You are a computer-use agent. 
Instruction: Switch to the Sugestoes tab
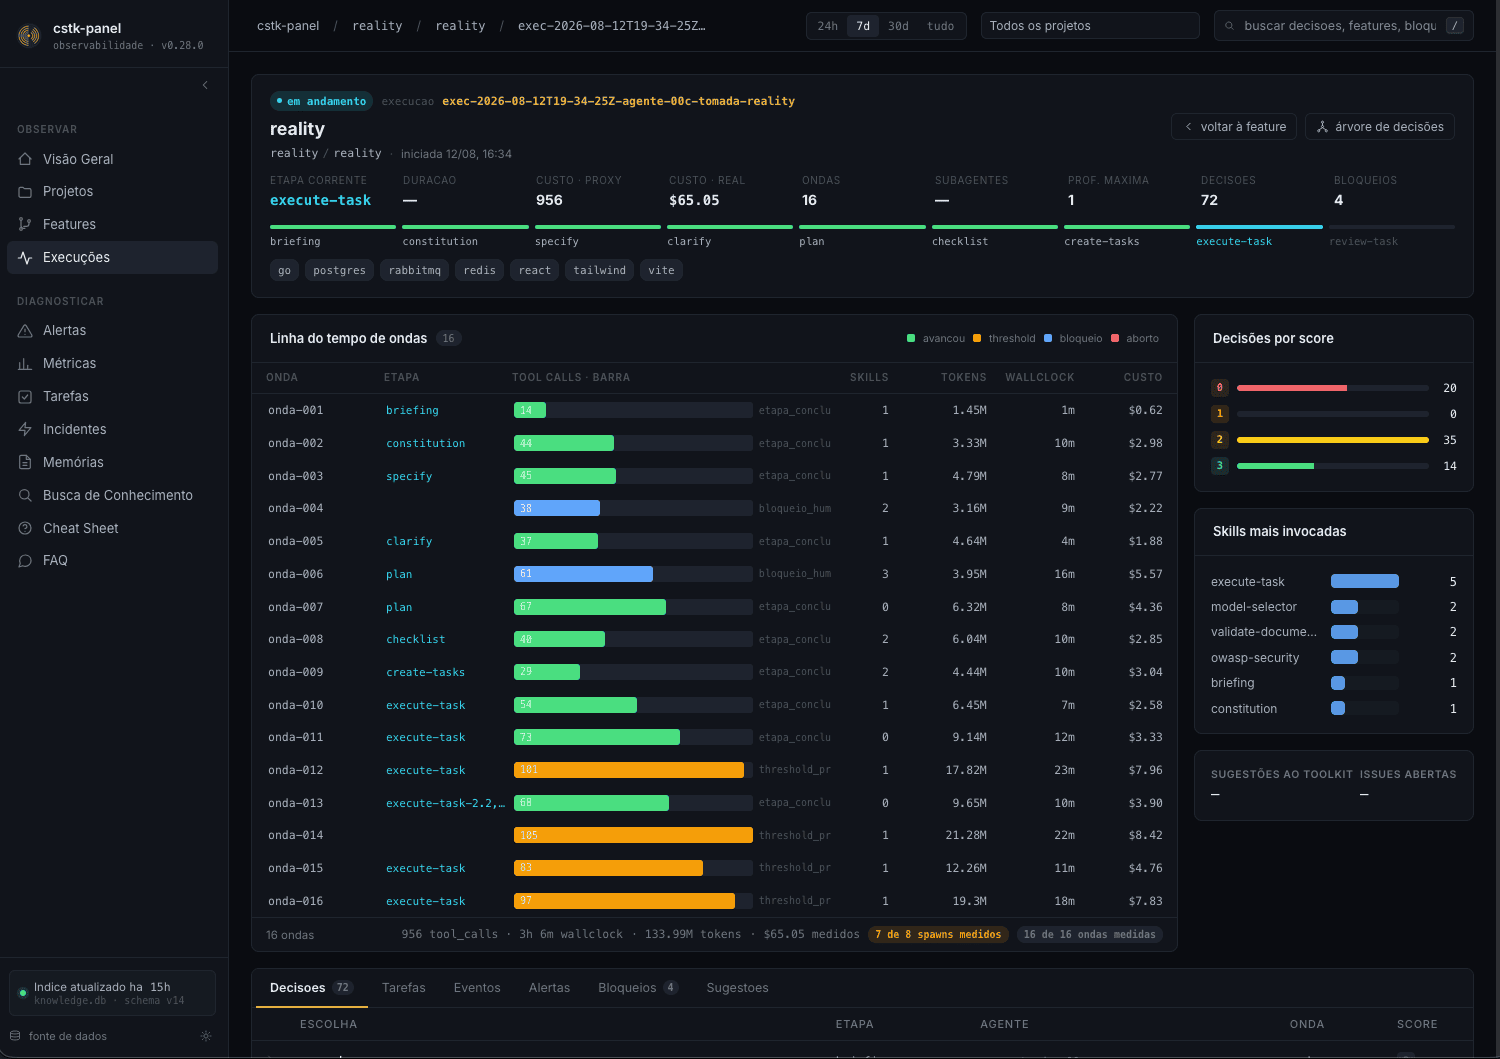point(738,988)
